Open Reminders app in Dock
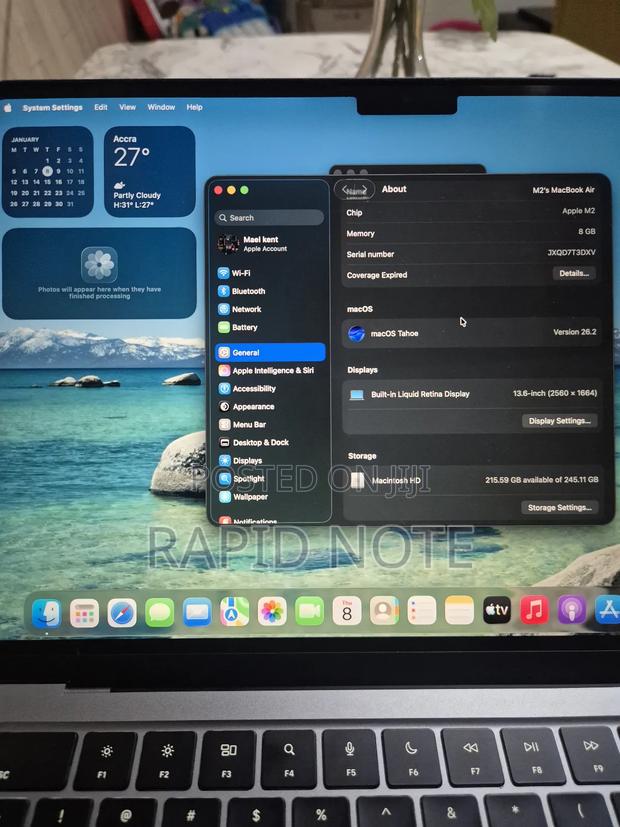 coord(422,610)
